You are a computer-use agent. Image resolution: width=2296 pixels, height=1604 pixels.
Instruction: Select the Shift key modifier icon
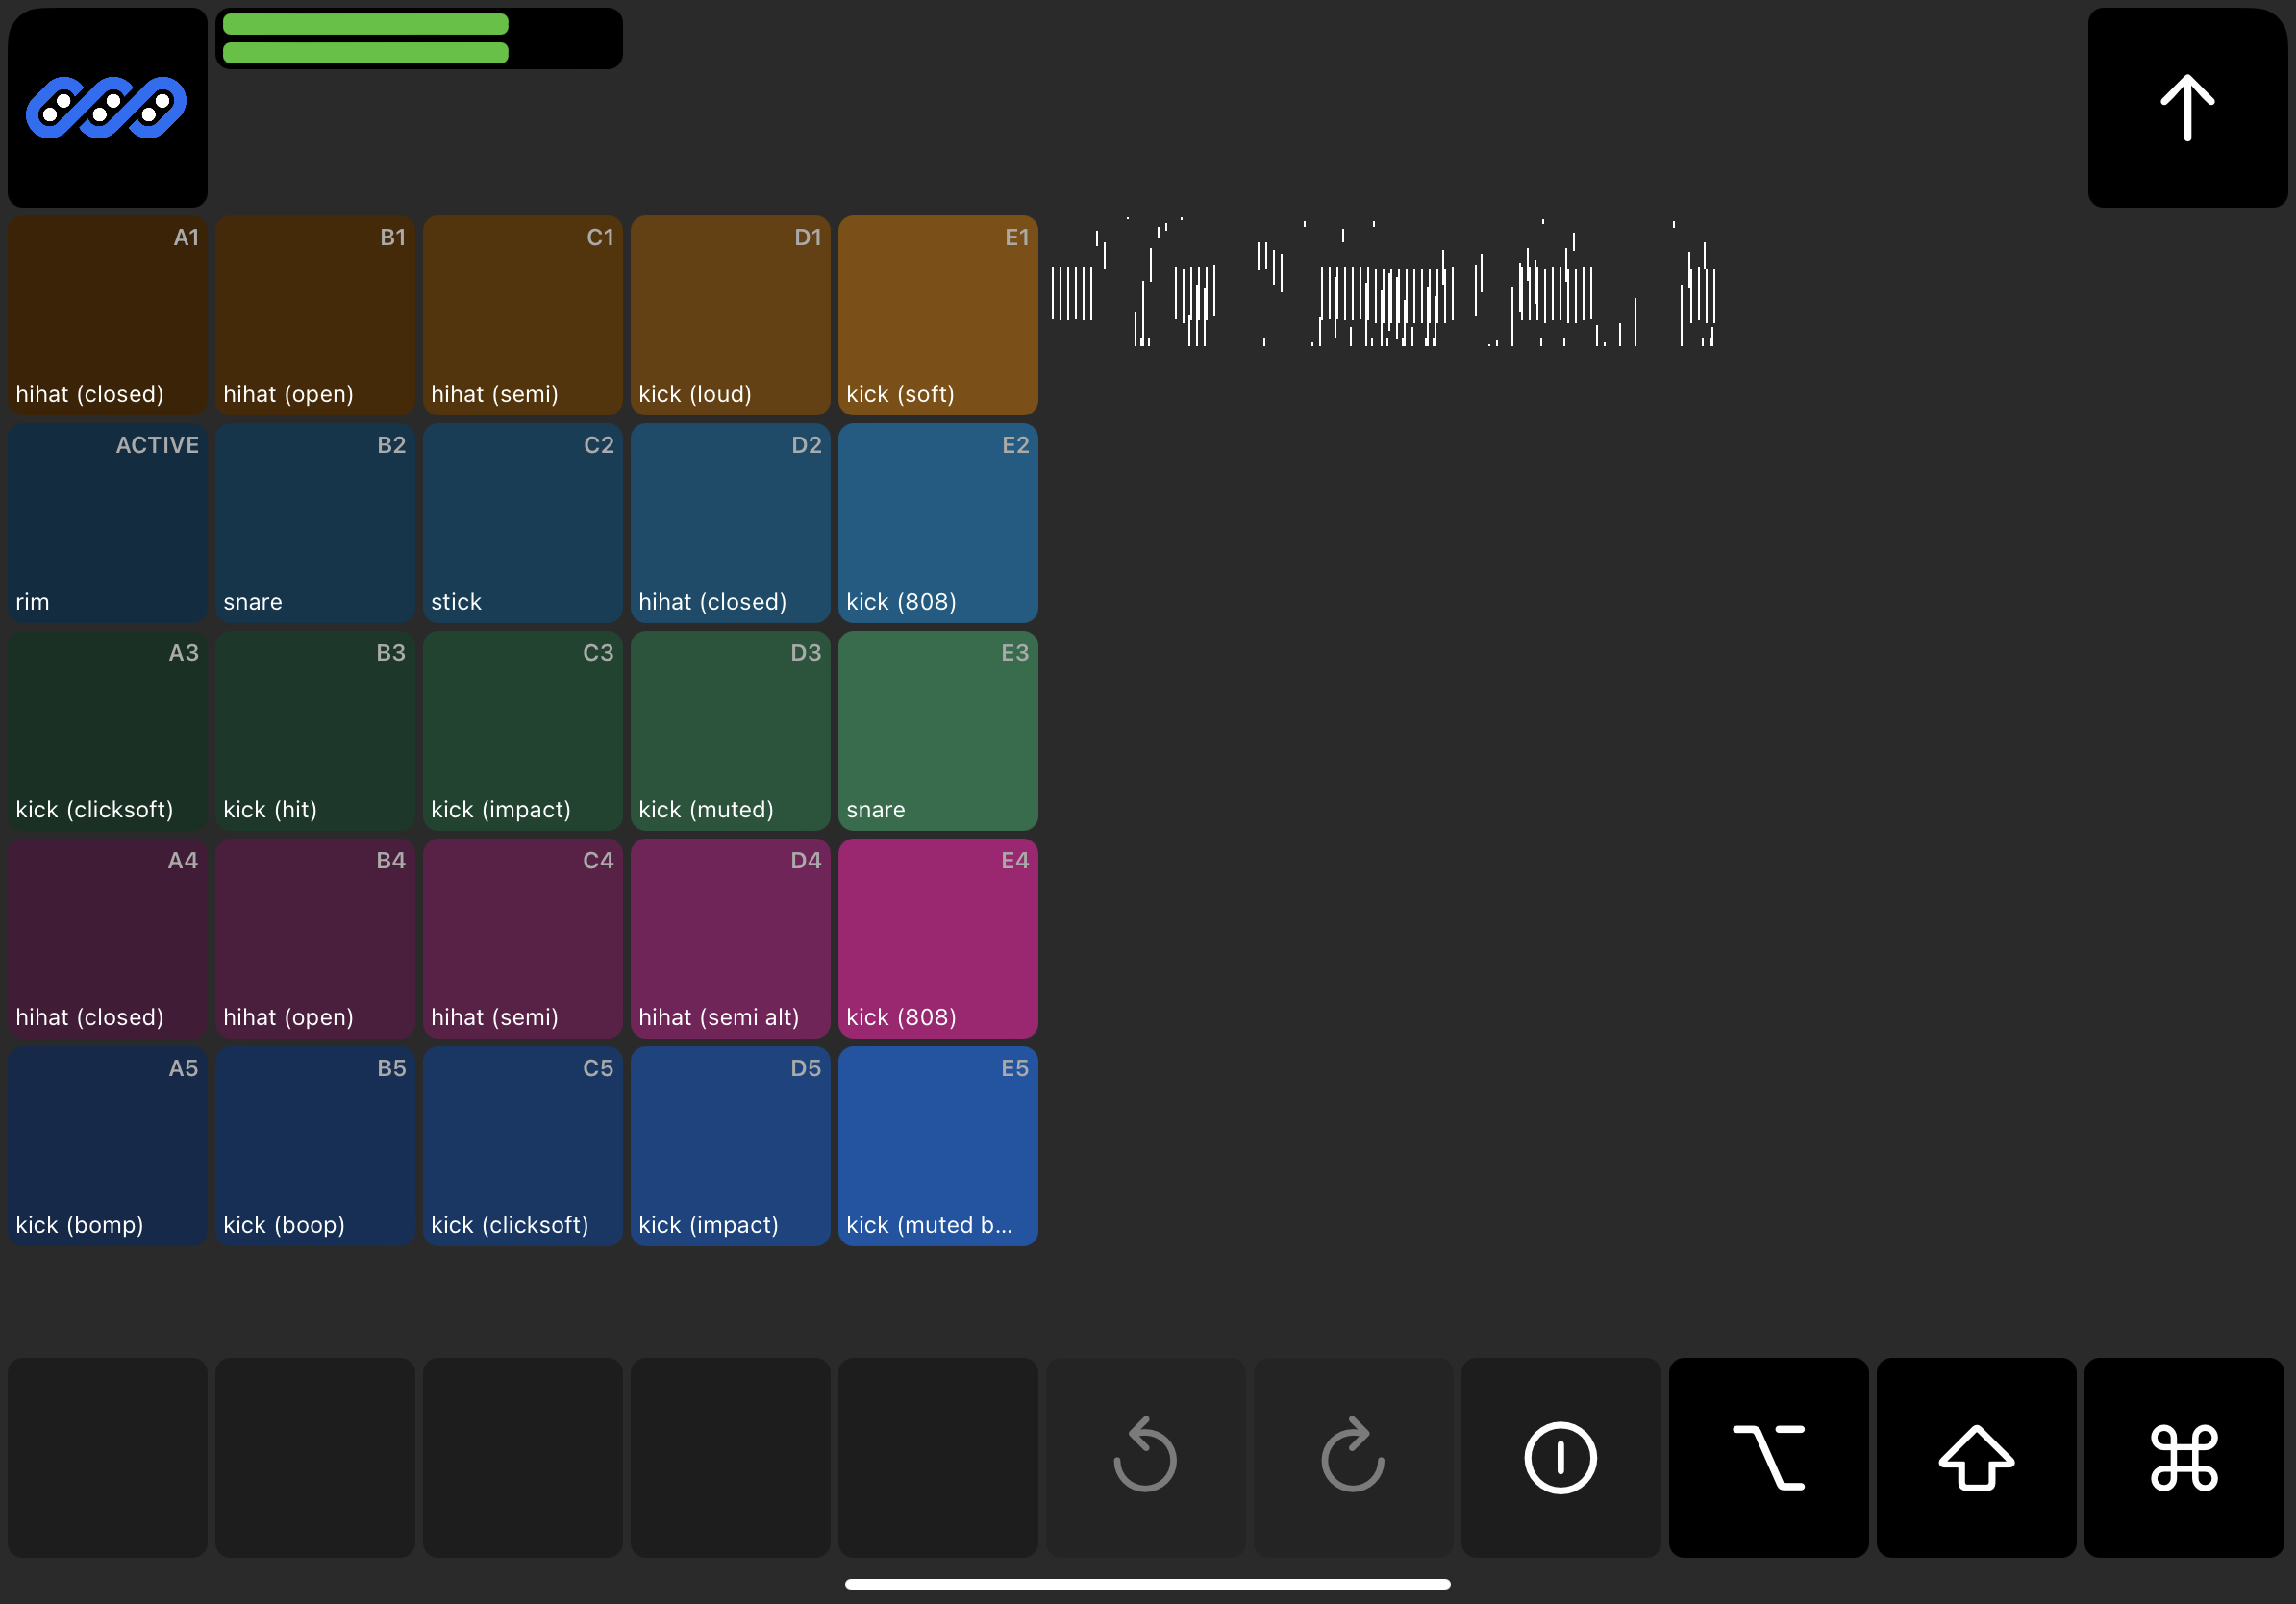tap(1976, 1457)
